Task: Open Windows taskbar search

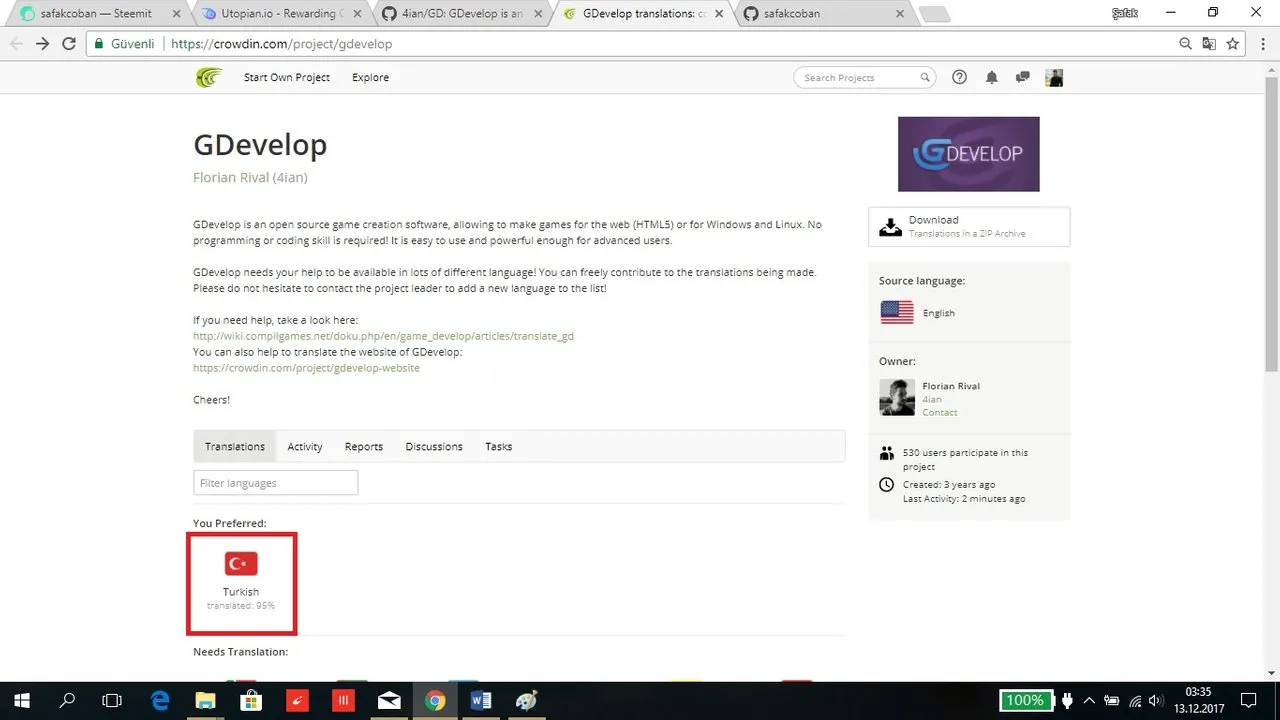Action: coord(67,700)
